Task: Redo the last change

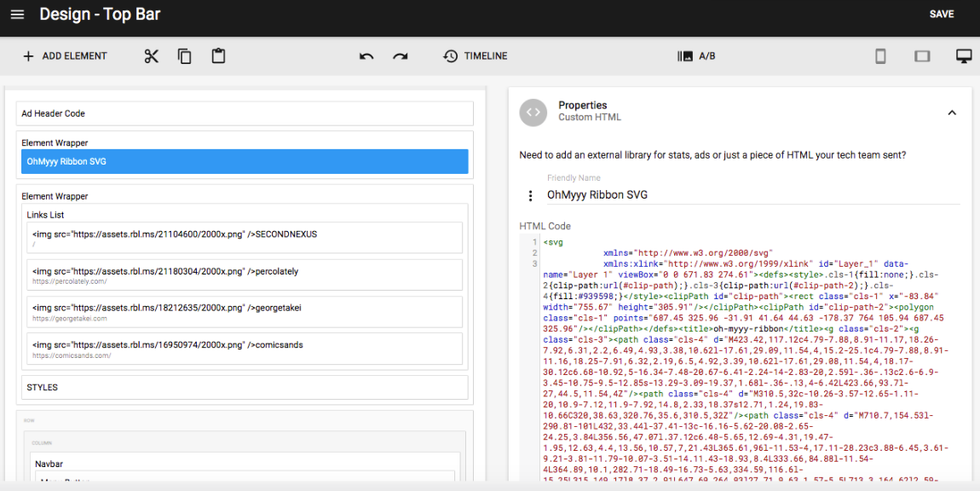Action: coord(400,56)
